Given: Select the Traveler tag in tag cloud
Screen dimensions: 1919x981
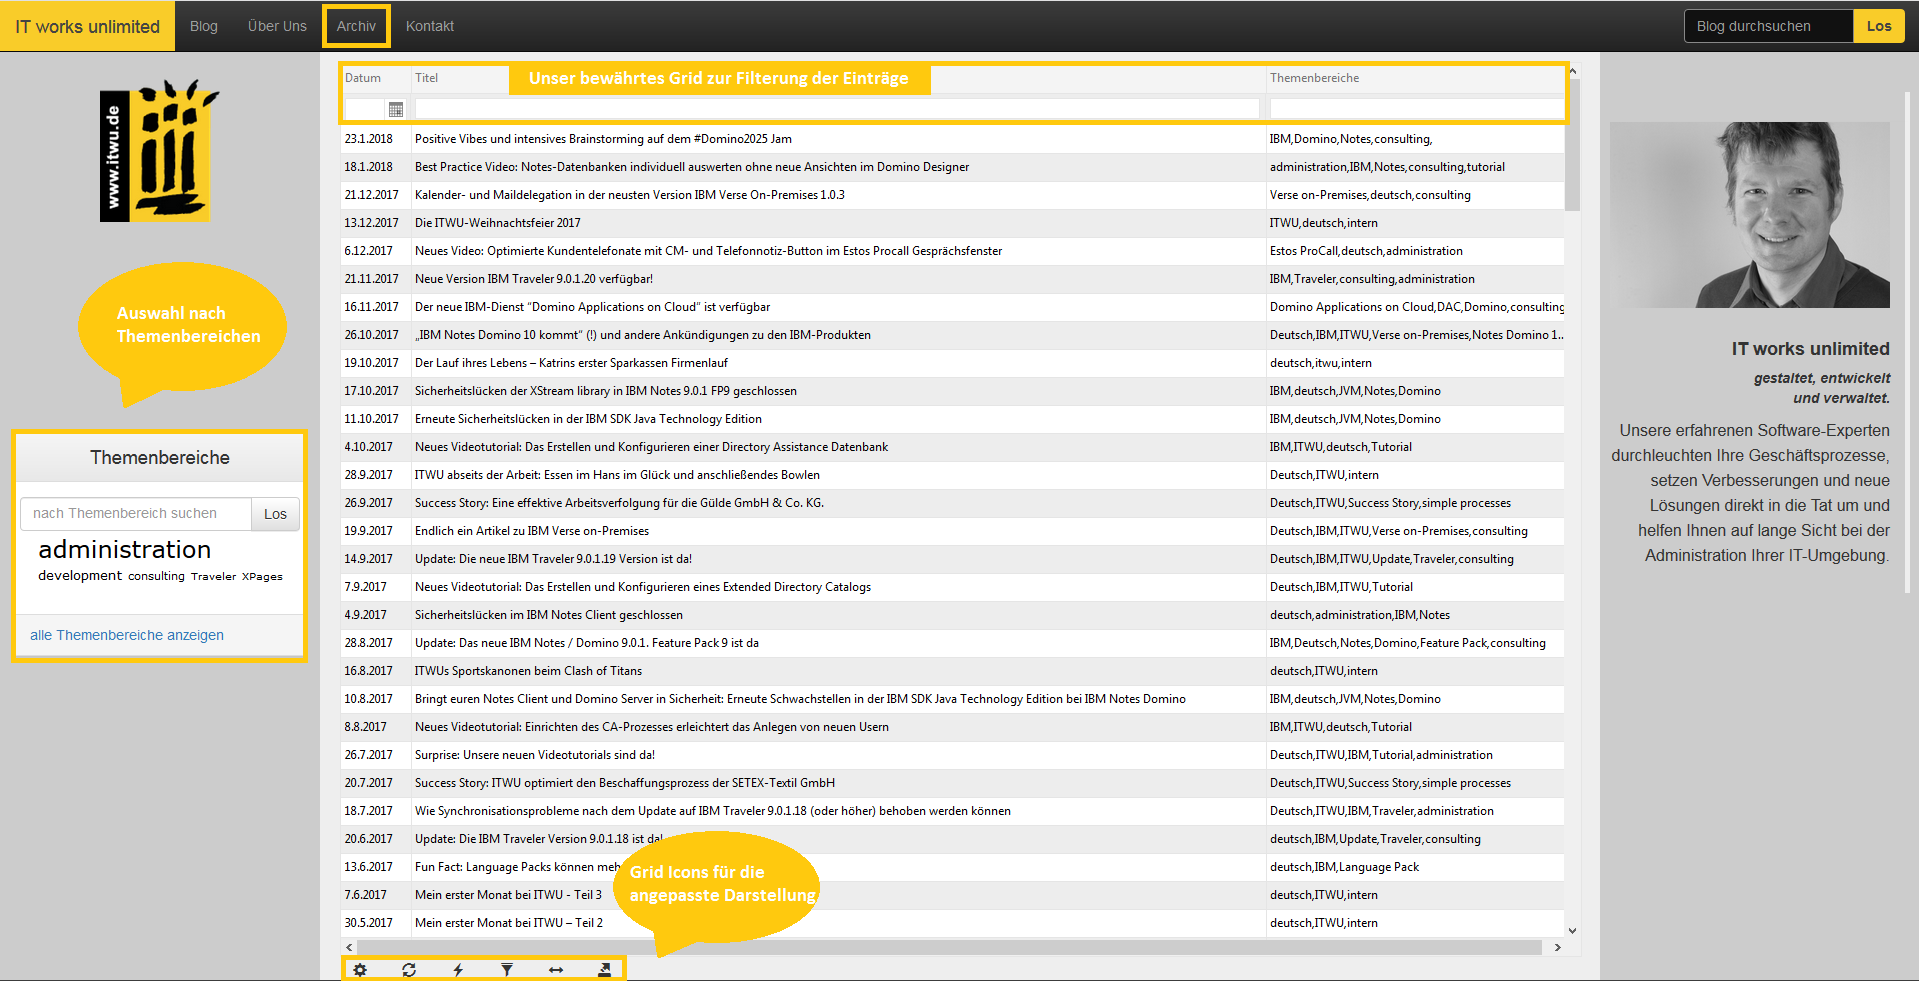Looking at the screenshot, I should point(213,576).
